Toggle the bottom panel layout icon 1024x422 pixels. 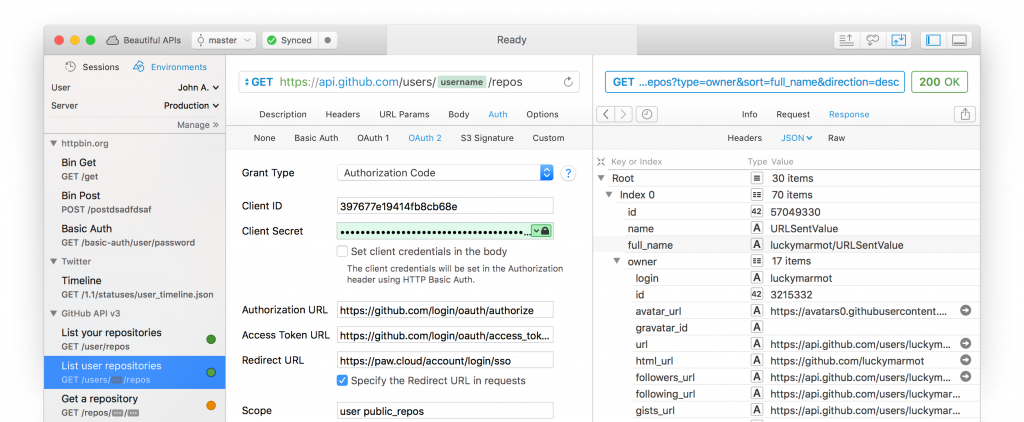[960, 40]
